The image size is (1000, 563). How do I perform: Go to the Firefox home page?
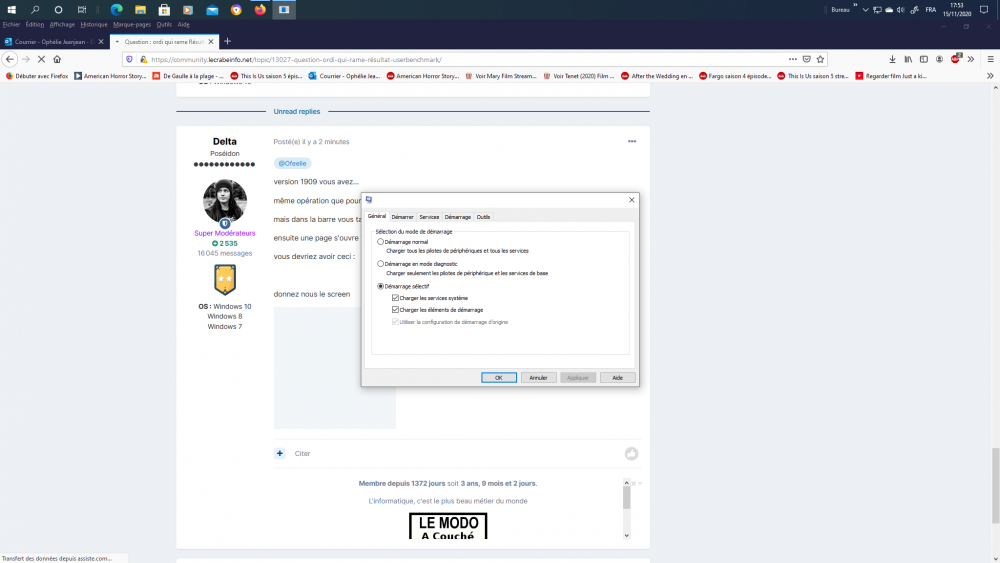pyautogui.click(x=57, y=59)
